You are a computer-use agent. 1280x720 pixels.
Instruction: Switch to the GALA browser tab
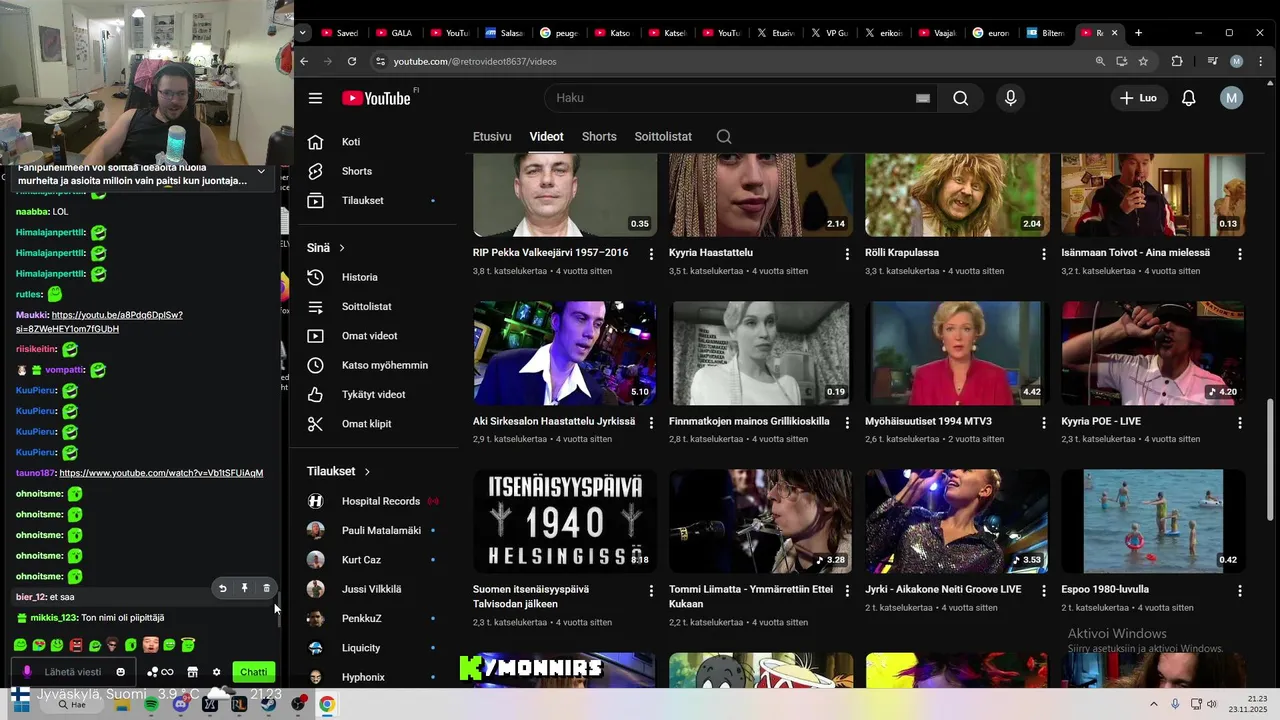[x=393, y=33]
